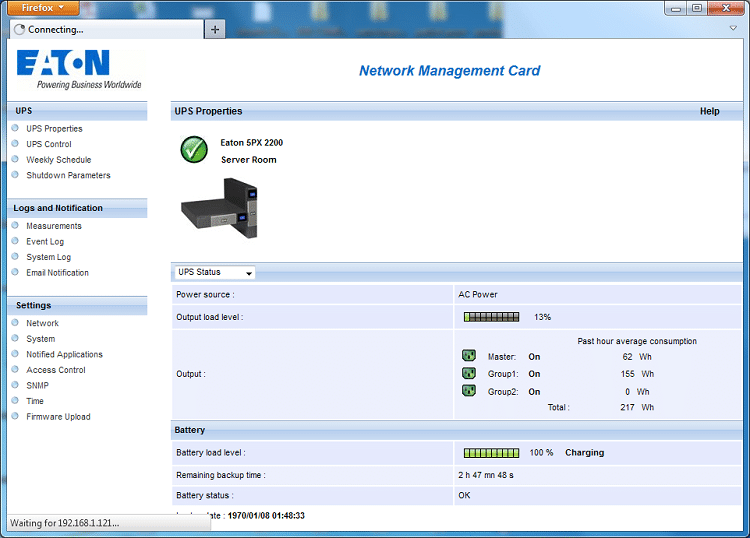Click the bullet icon beside Network
Screen dimensions: 750x538
[x=15, y=323]
